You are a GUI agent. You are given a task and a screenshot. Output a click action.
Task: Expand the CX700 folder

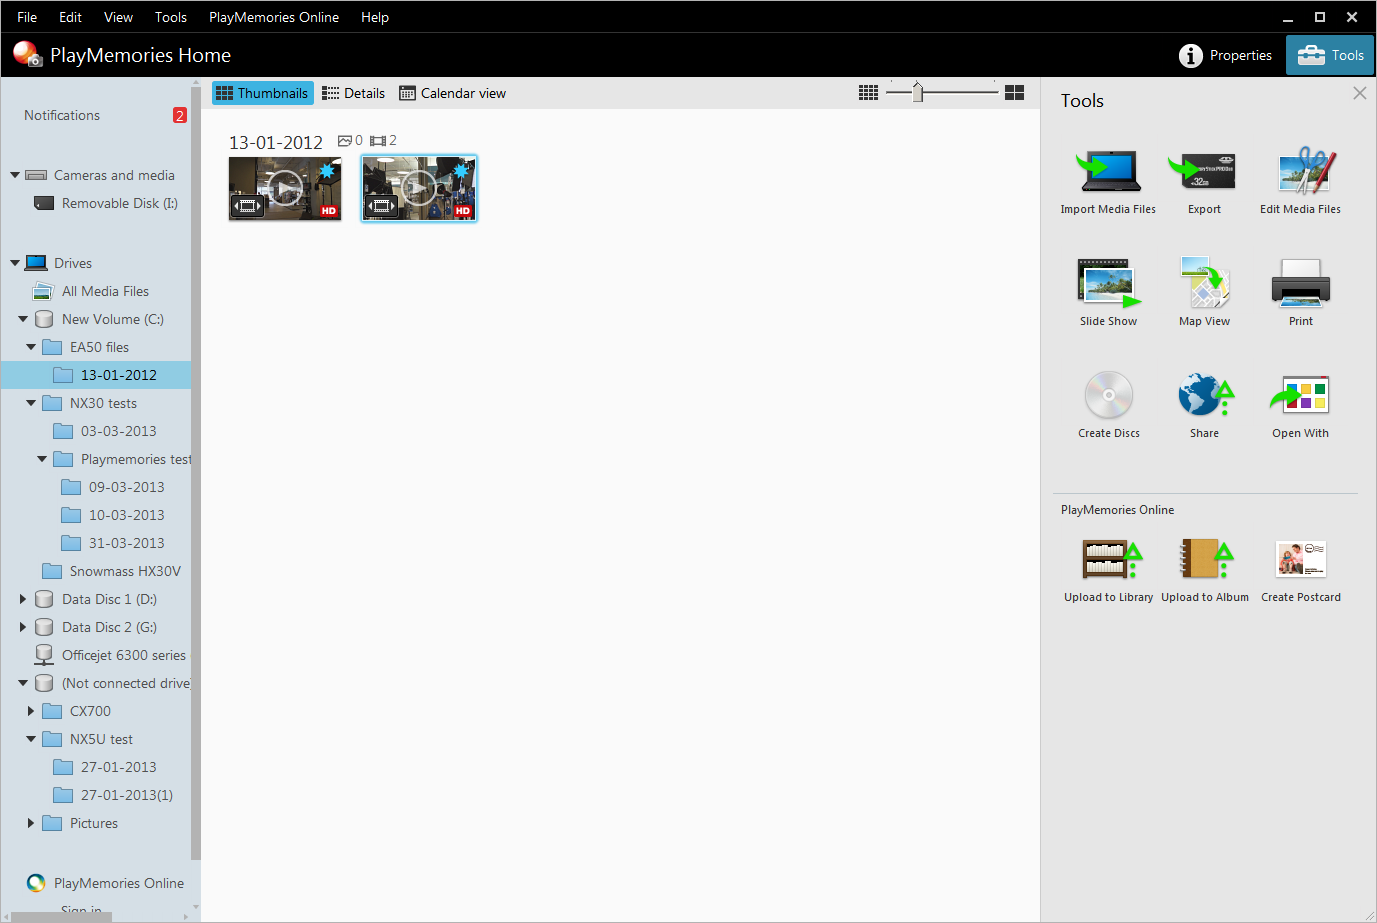click(31, 711)
